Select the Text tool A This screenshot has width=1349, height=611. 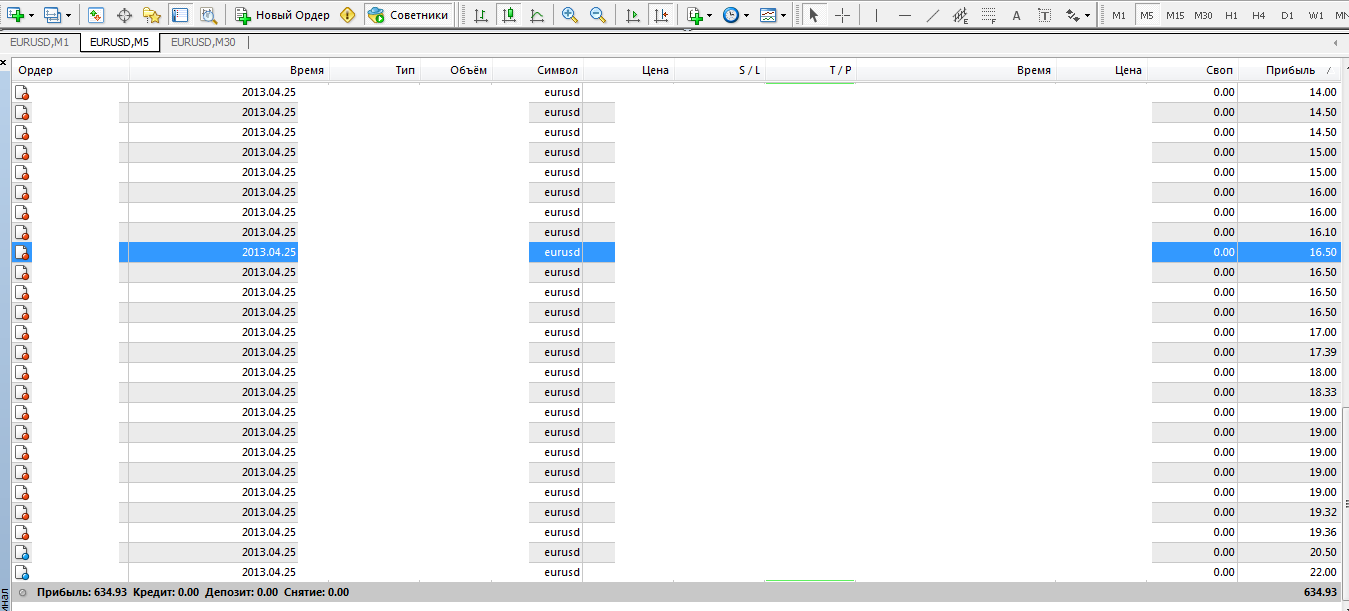pyautogui.click(x=1016, y=15)
